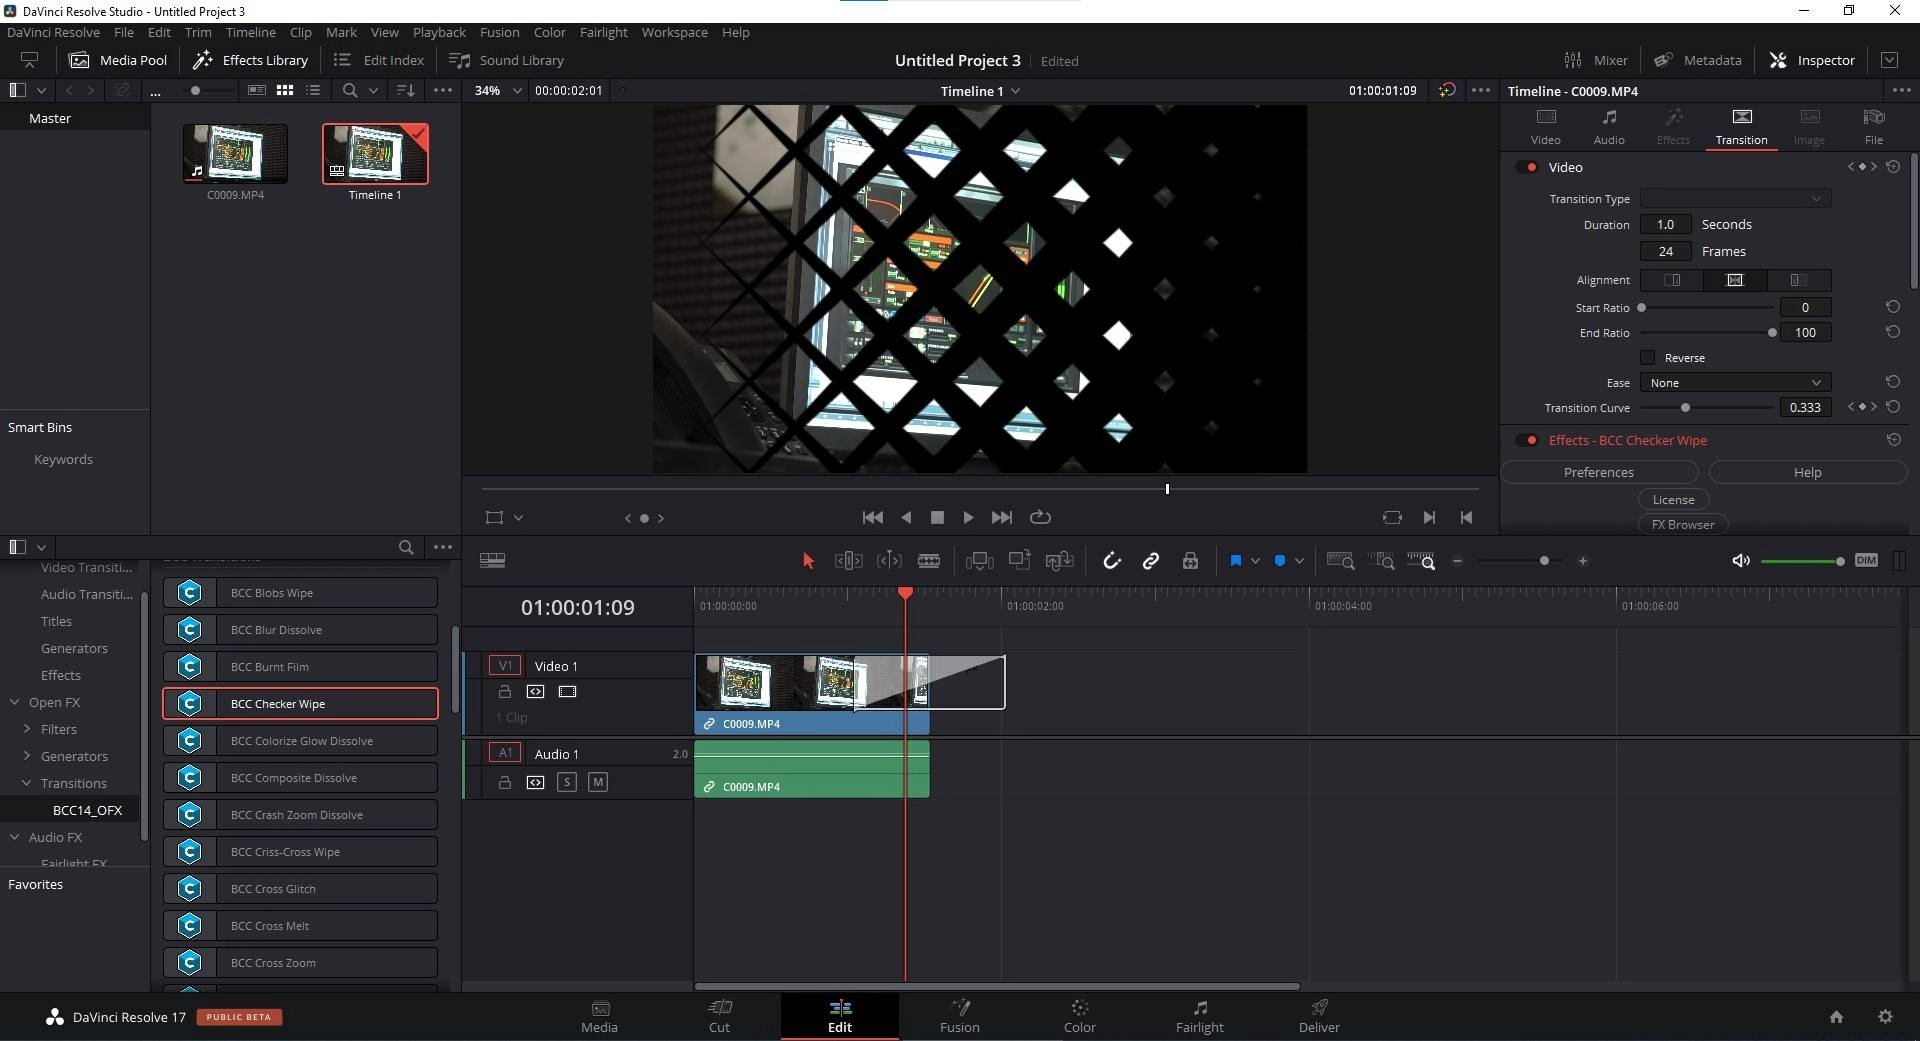The width and height of the screenshot is (1920, 1041).
Task: Solo the Audio 1 track
Action: [x=567, y=782]
